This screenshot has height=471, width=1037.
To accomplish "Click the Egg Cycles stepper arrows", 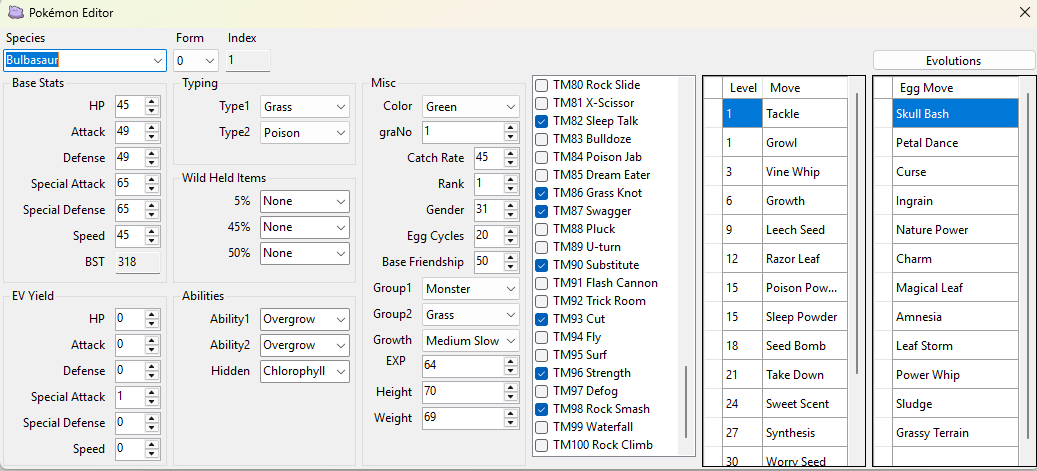I will [x=510, y=236].
